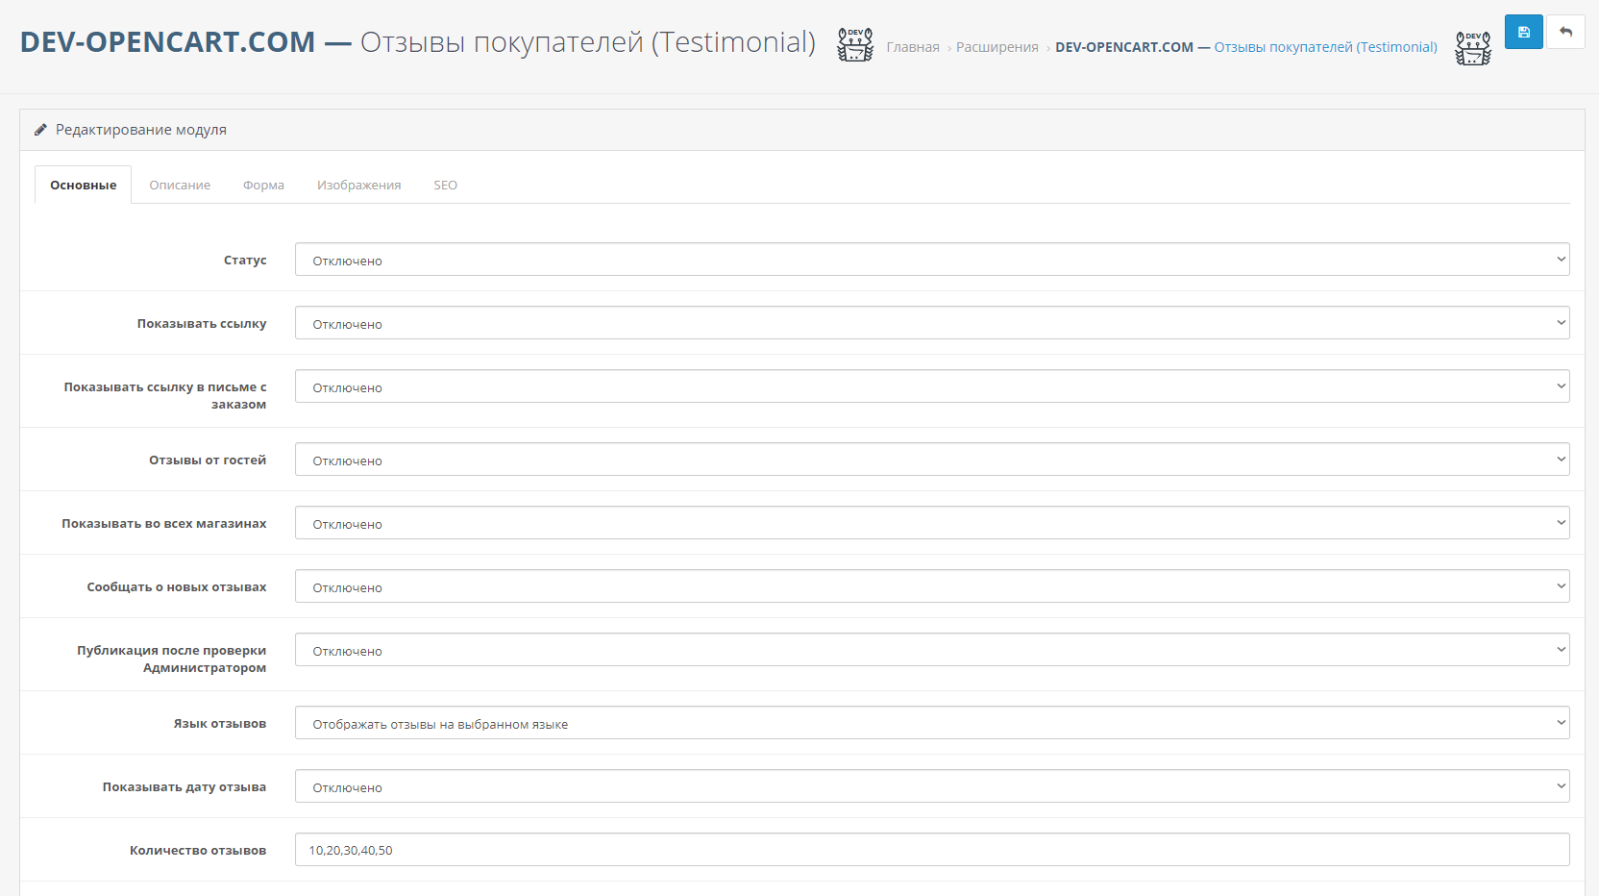Screen dimensions: 1600x896
Task: Click the Отзывы от гостей label
Action: coord(208,460)
